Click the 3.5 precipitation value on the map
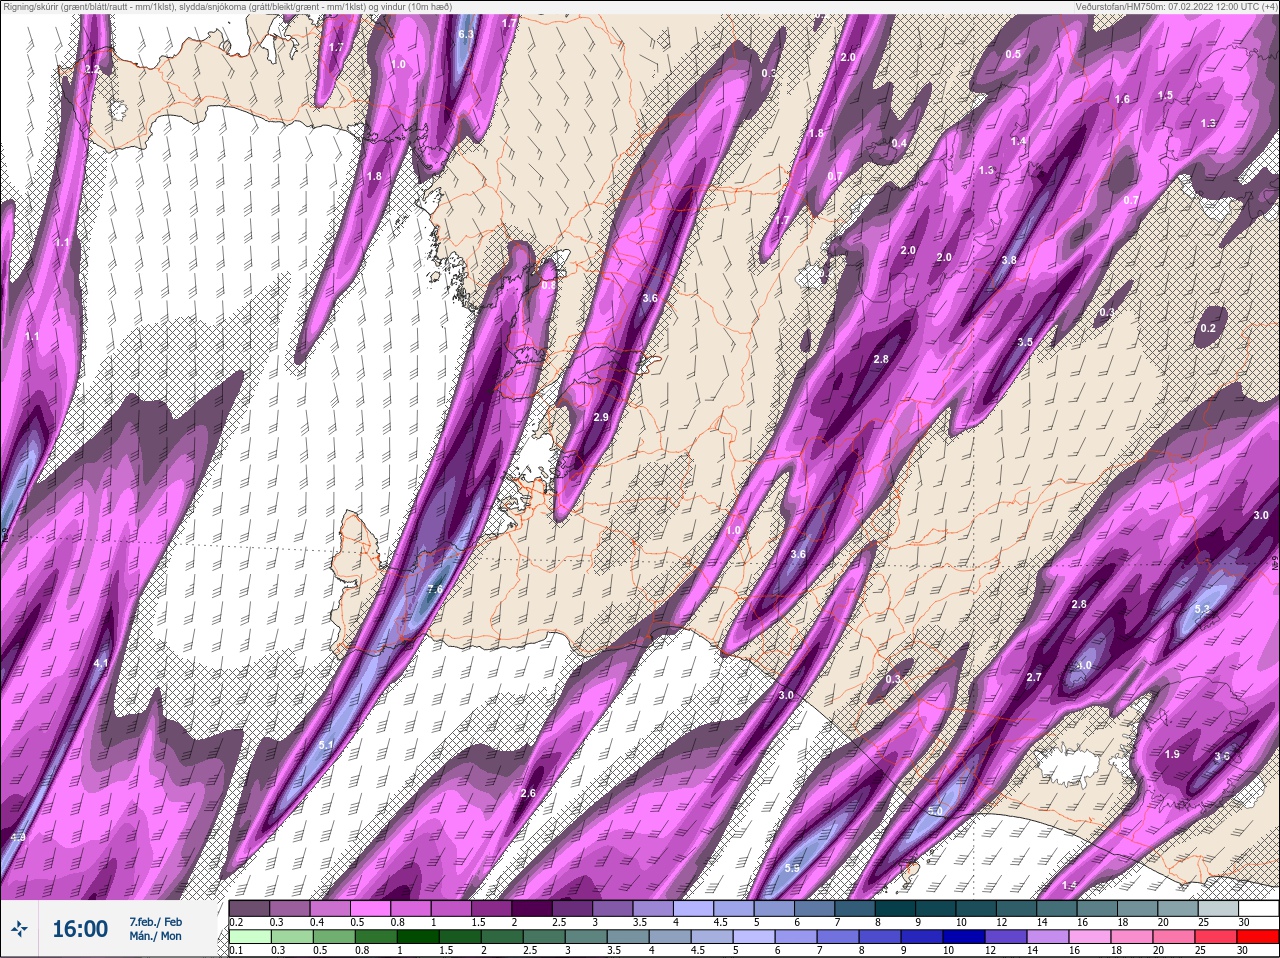Image resolution: width=1280 pixels, height=958 pixels. click(1025, 342)
